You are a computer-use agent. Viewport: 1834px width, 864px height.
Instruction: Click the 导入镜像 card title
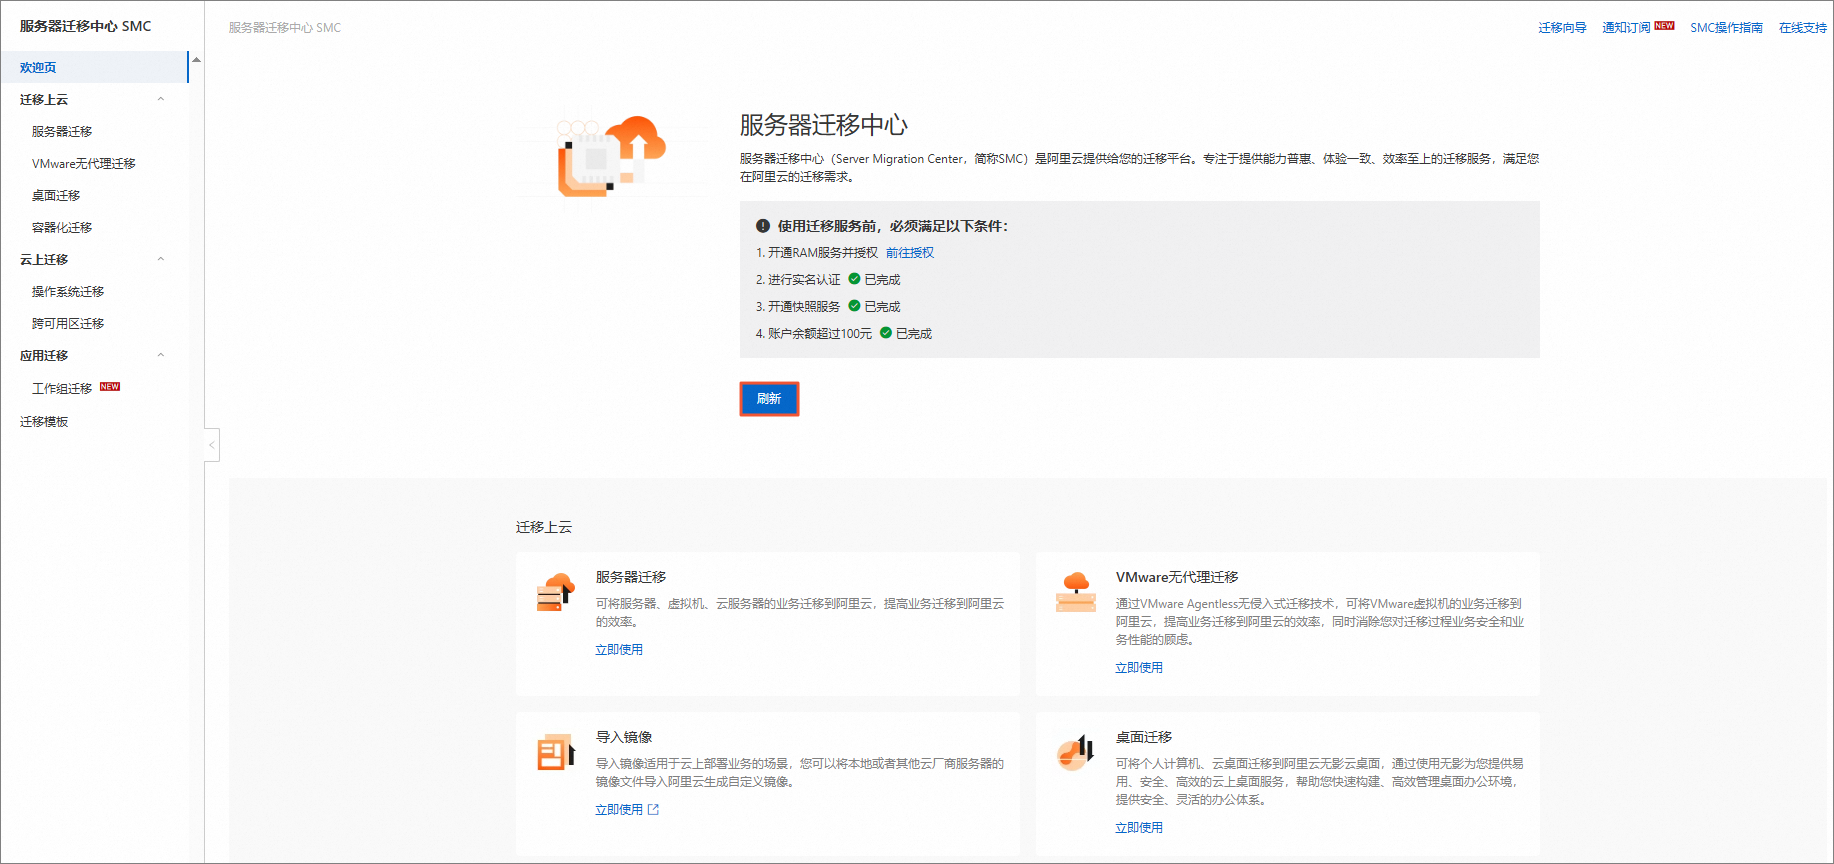[624, 737]
